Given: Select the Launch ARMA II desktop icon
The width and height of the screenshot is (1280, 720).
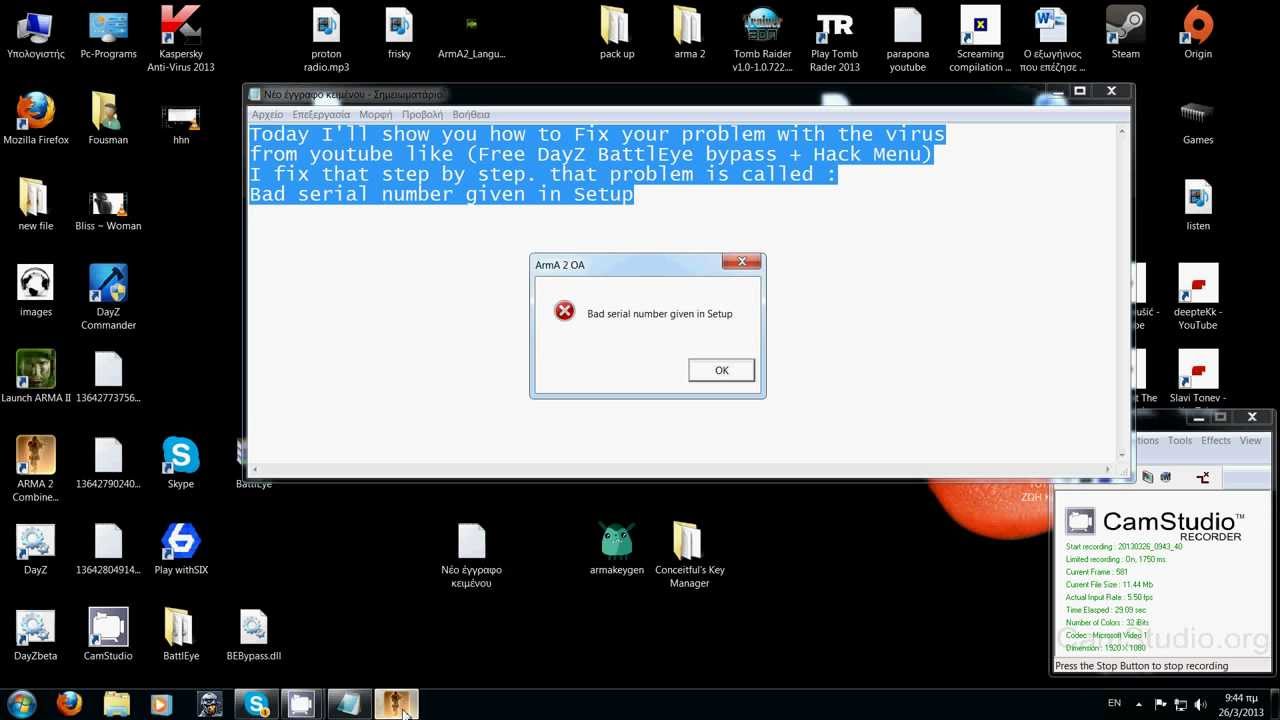Looking at the screenshot, I should [36, 378].
